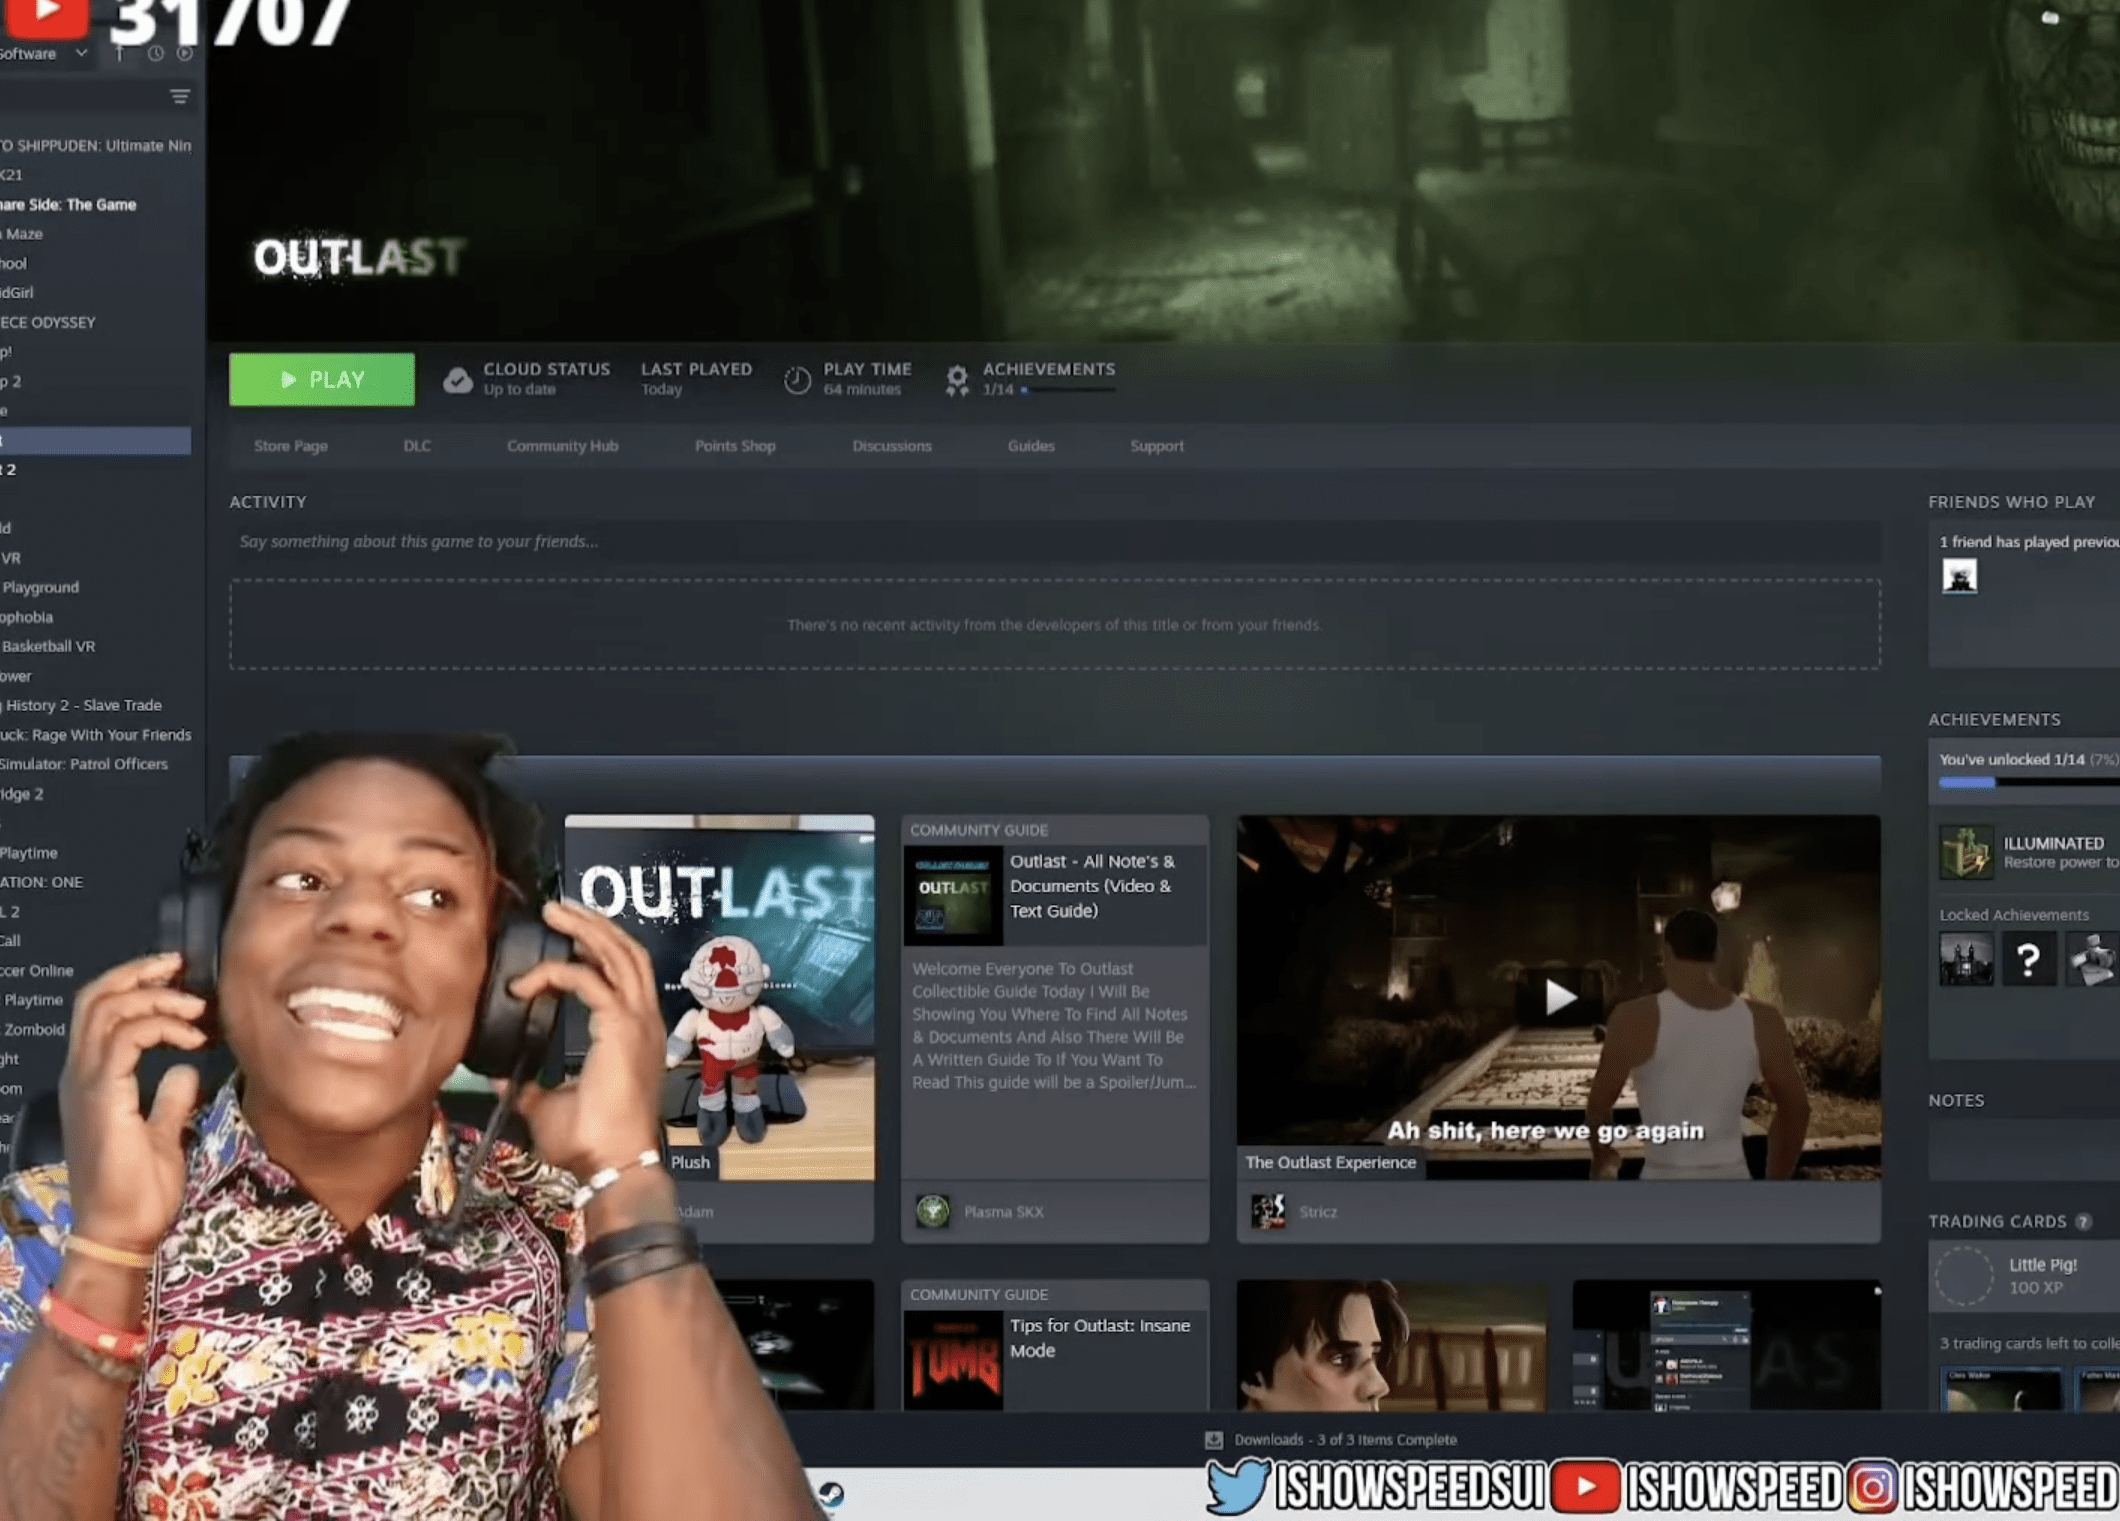
Task: Click the friend avatar under Friends Who Play
Action: tap(1958, 575)
